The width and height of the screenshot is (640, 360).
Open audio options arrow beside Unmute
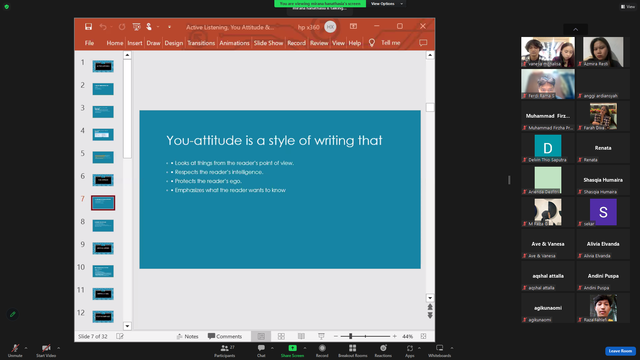(x=26, y=348)
